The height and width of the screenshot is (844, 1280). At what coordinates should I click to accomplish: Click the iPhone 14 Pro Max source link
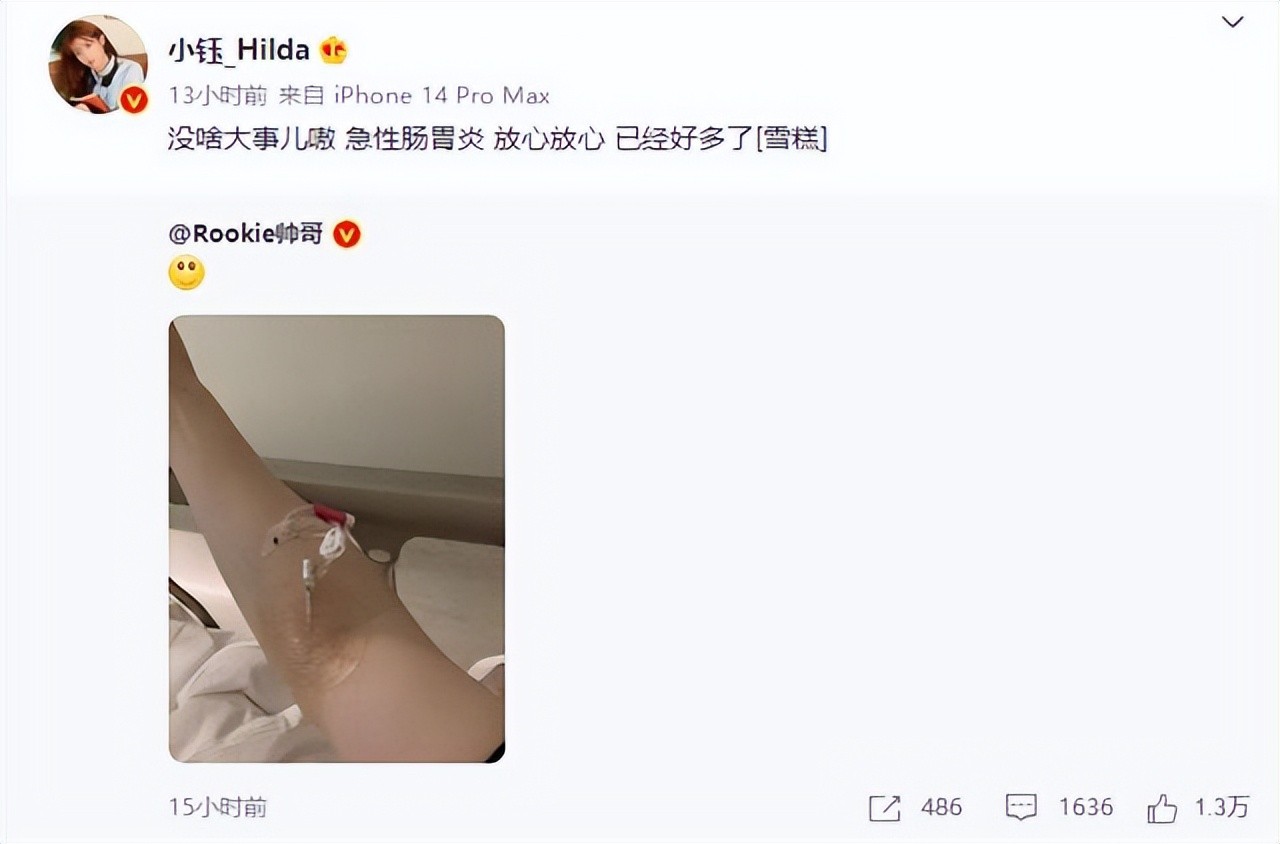(441, 96)
